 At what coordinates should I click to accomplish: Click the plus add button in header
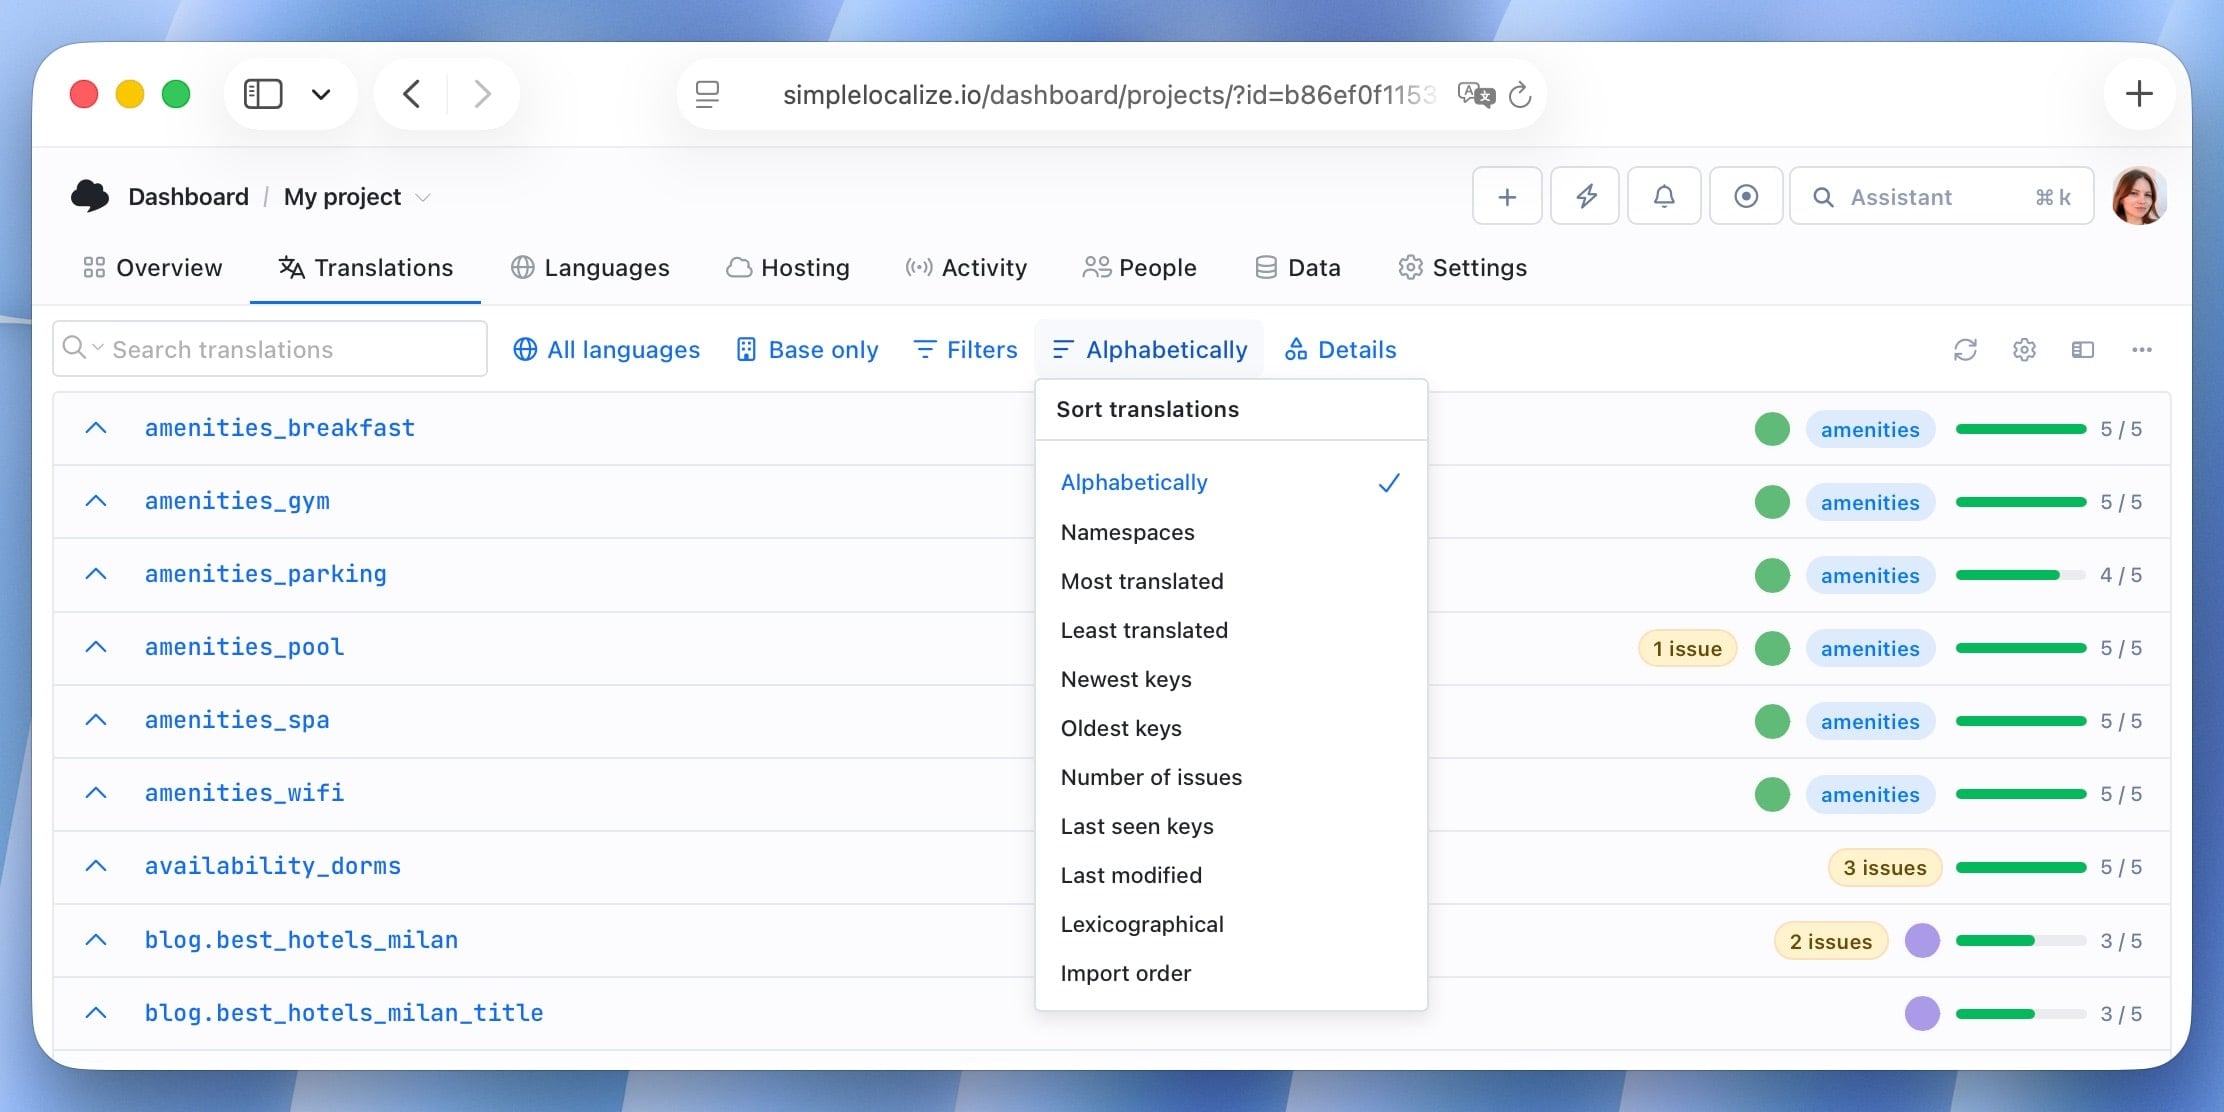coord(1507,196)
